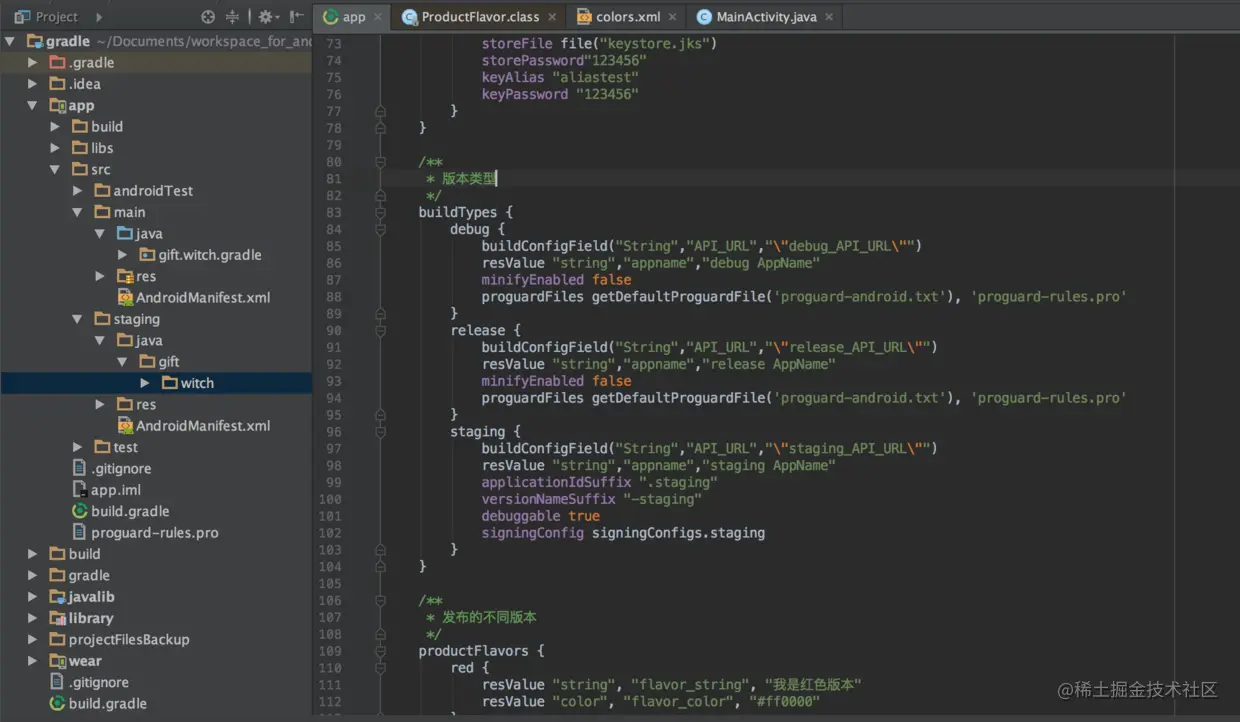Expand the .idea folder arrow
Image resolution: width=1240 pixels, height=722 pixels.
33,84
